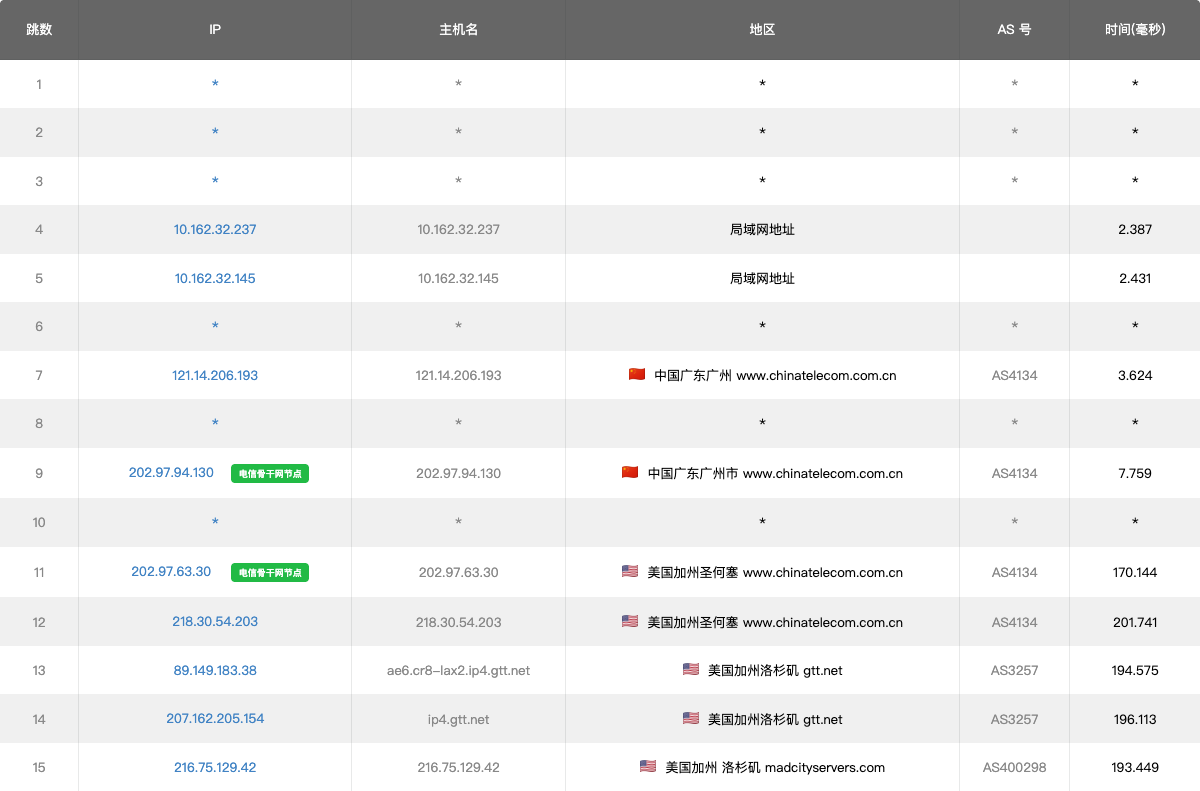Open IP link 216.75.129.42

[215, 767]
